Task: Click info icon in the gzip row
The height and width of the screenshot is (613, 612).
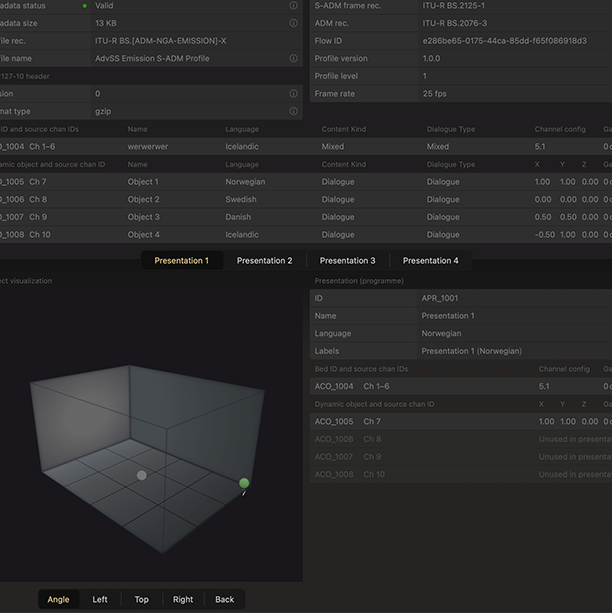Action: click(x=294, y=111)
